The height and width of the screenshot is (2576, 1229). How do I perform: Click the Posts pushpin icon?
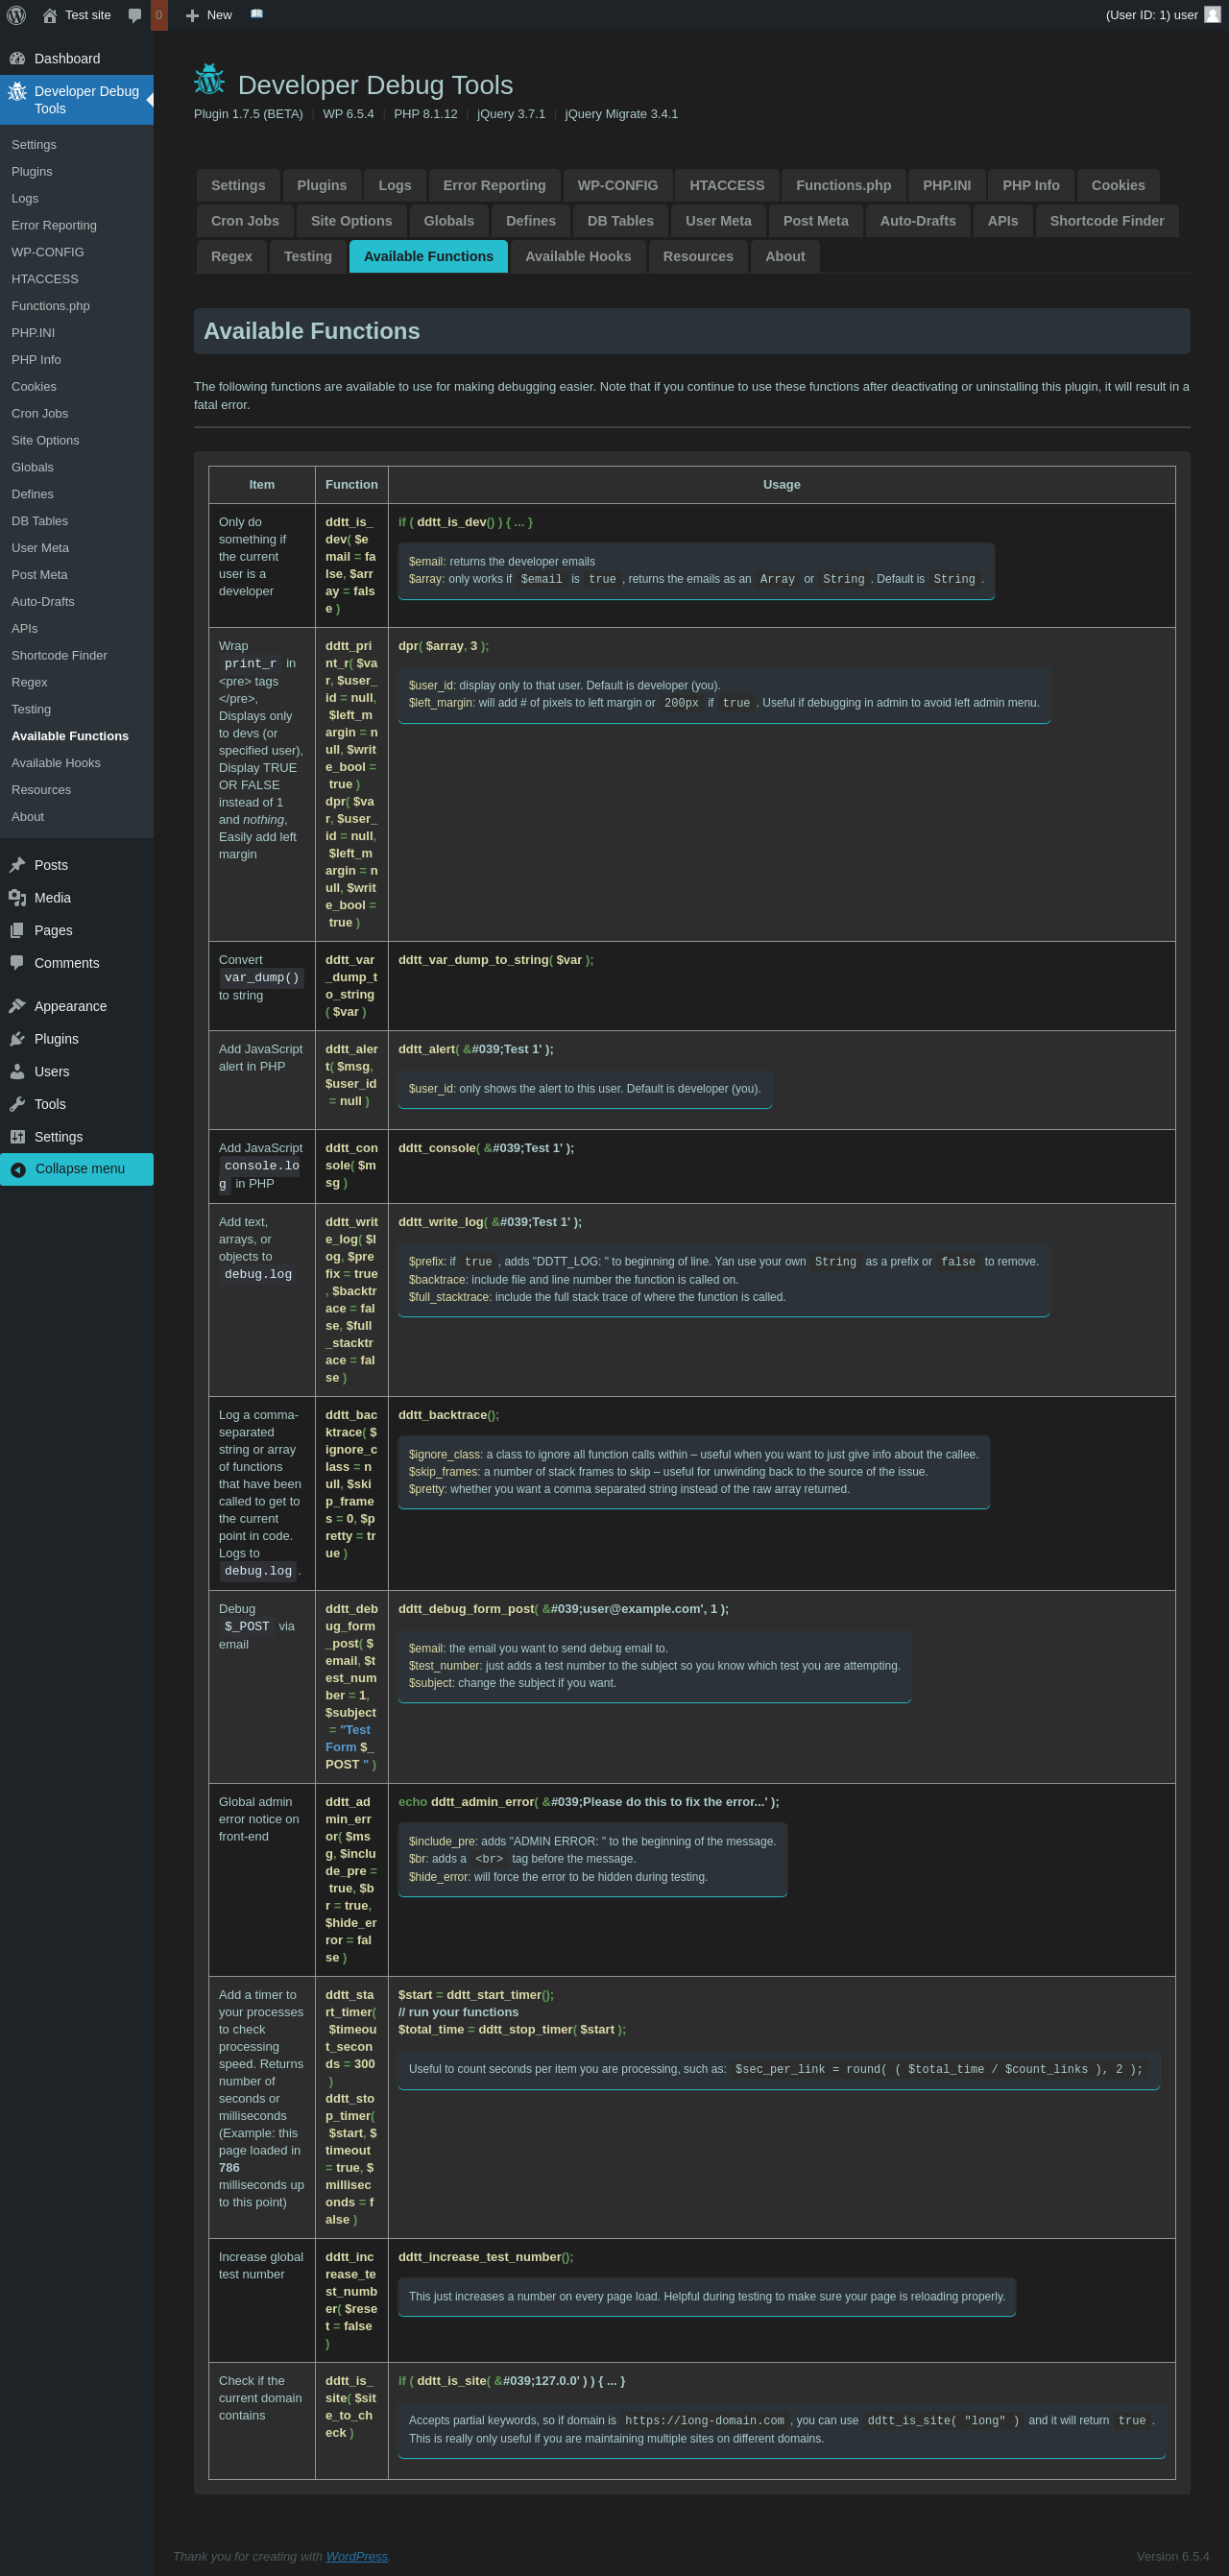[x=17, y=865]
